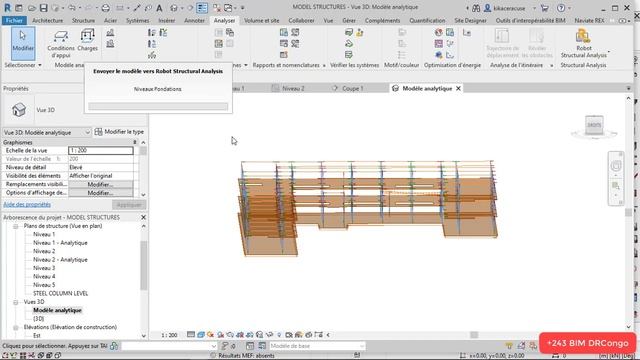Screen dimensions: 640x360
Task: Collapse the Graphismes properties group
Action: (x=135, y=142)
